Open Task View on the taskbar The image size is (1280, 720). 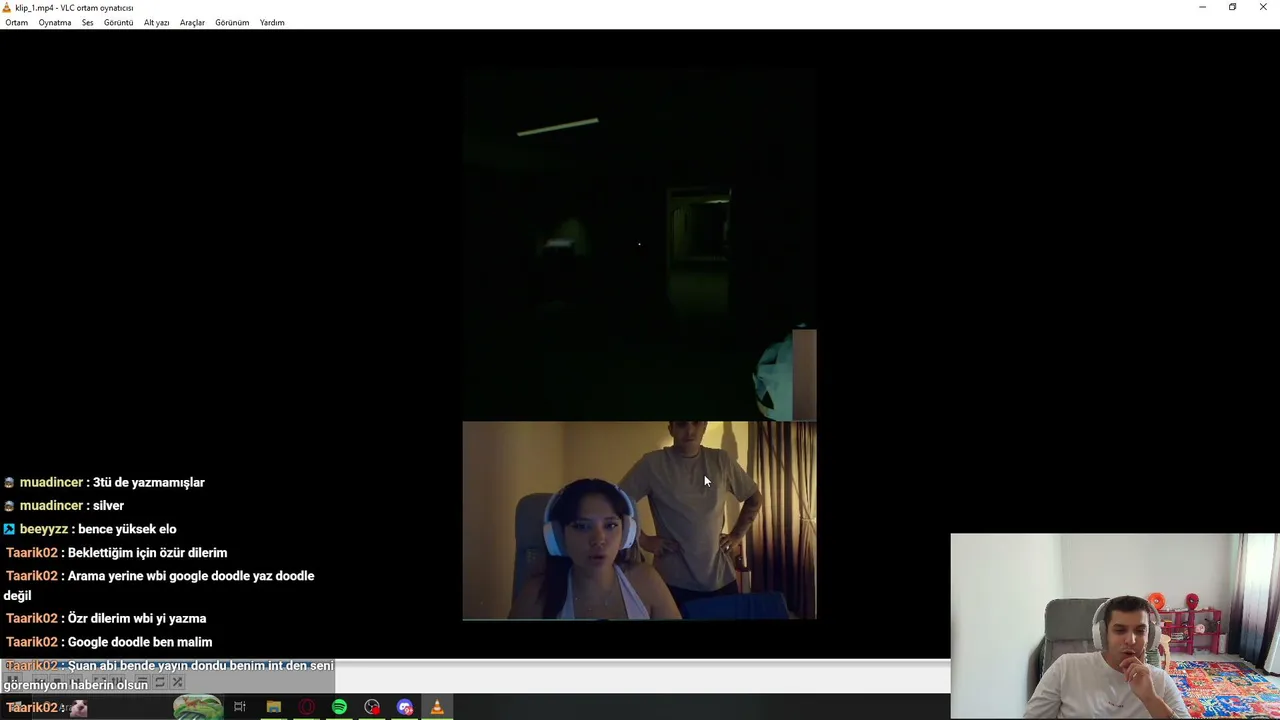click(240, 708)
